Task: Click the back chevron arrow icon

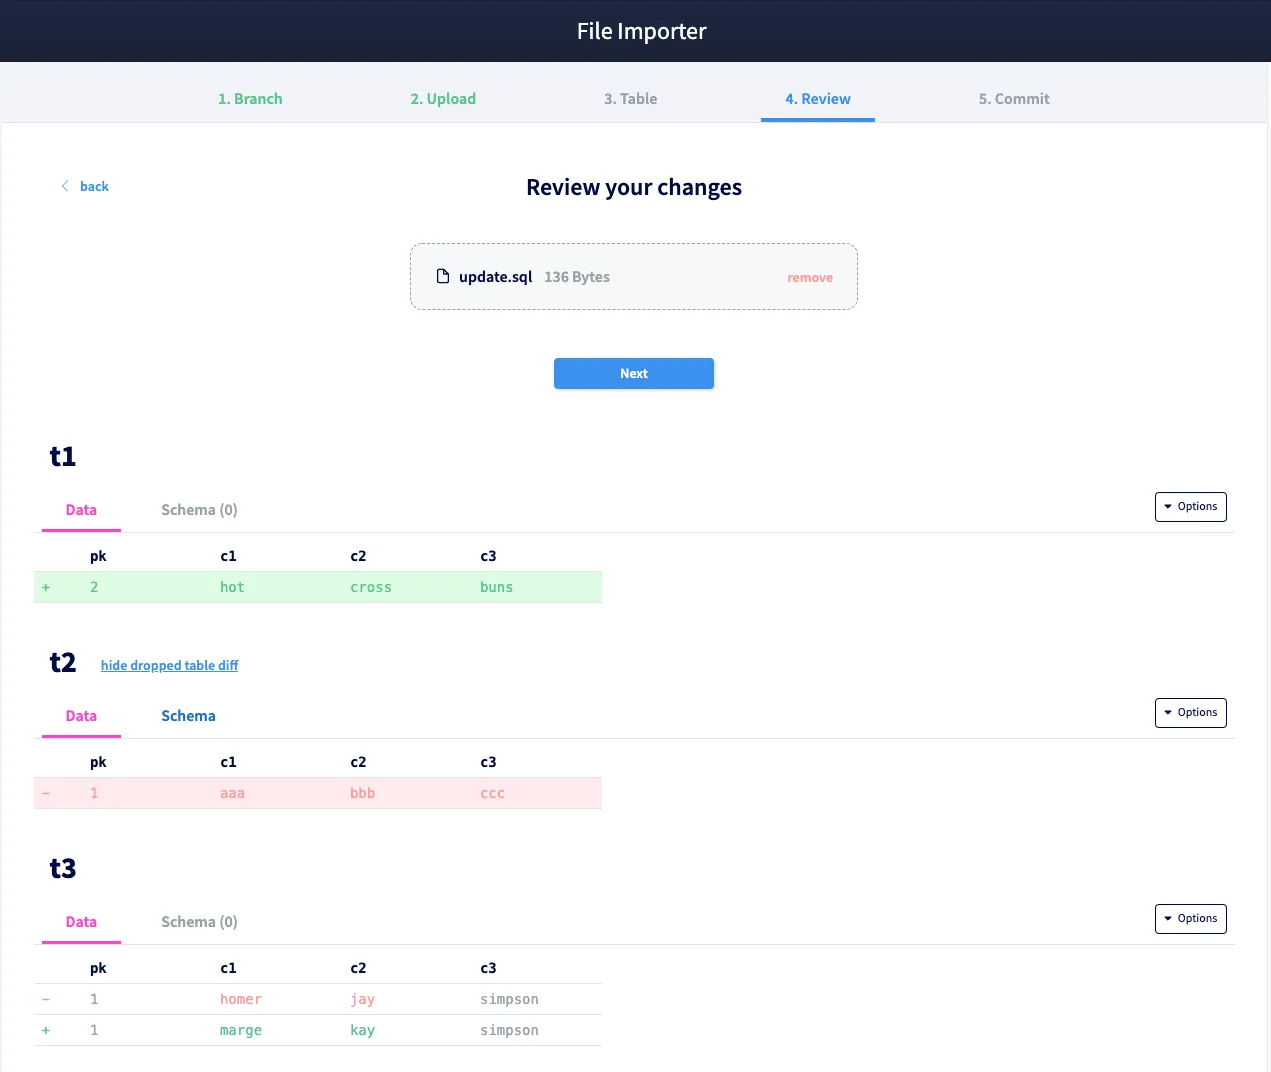Action: pyautogui.click(x=65, y=186)
